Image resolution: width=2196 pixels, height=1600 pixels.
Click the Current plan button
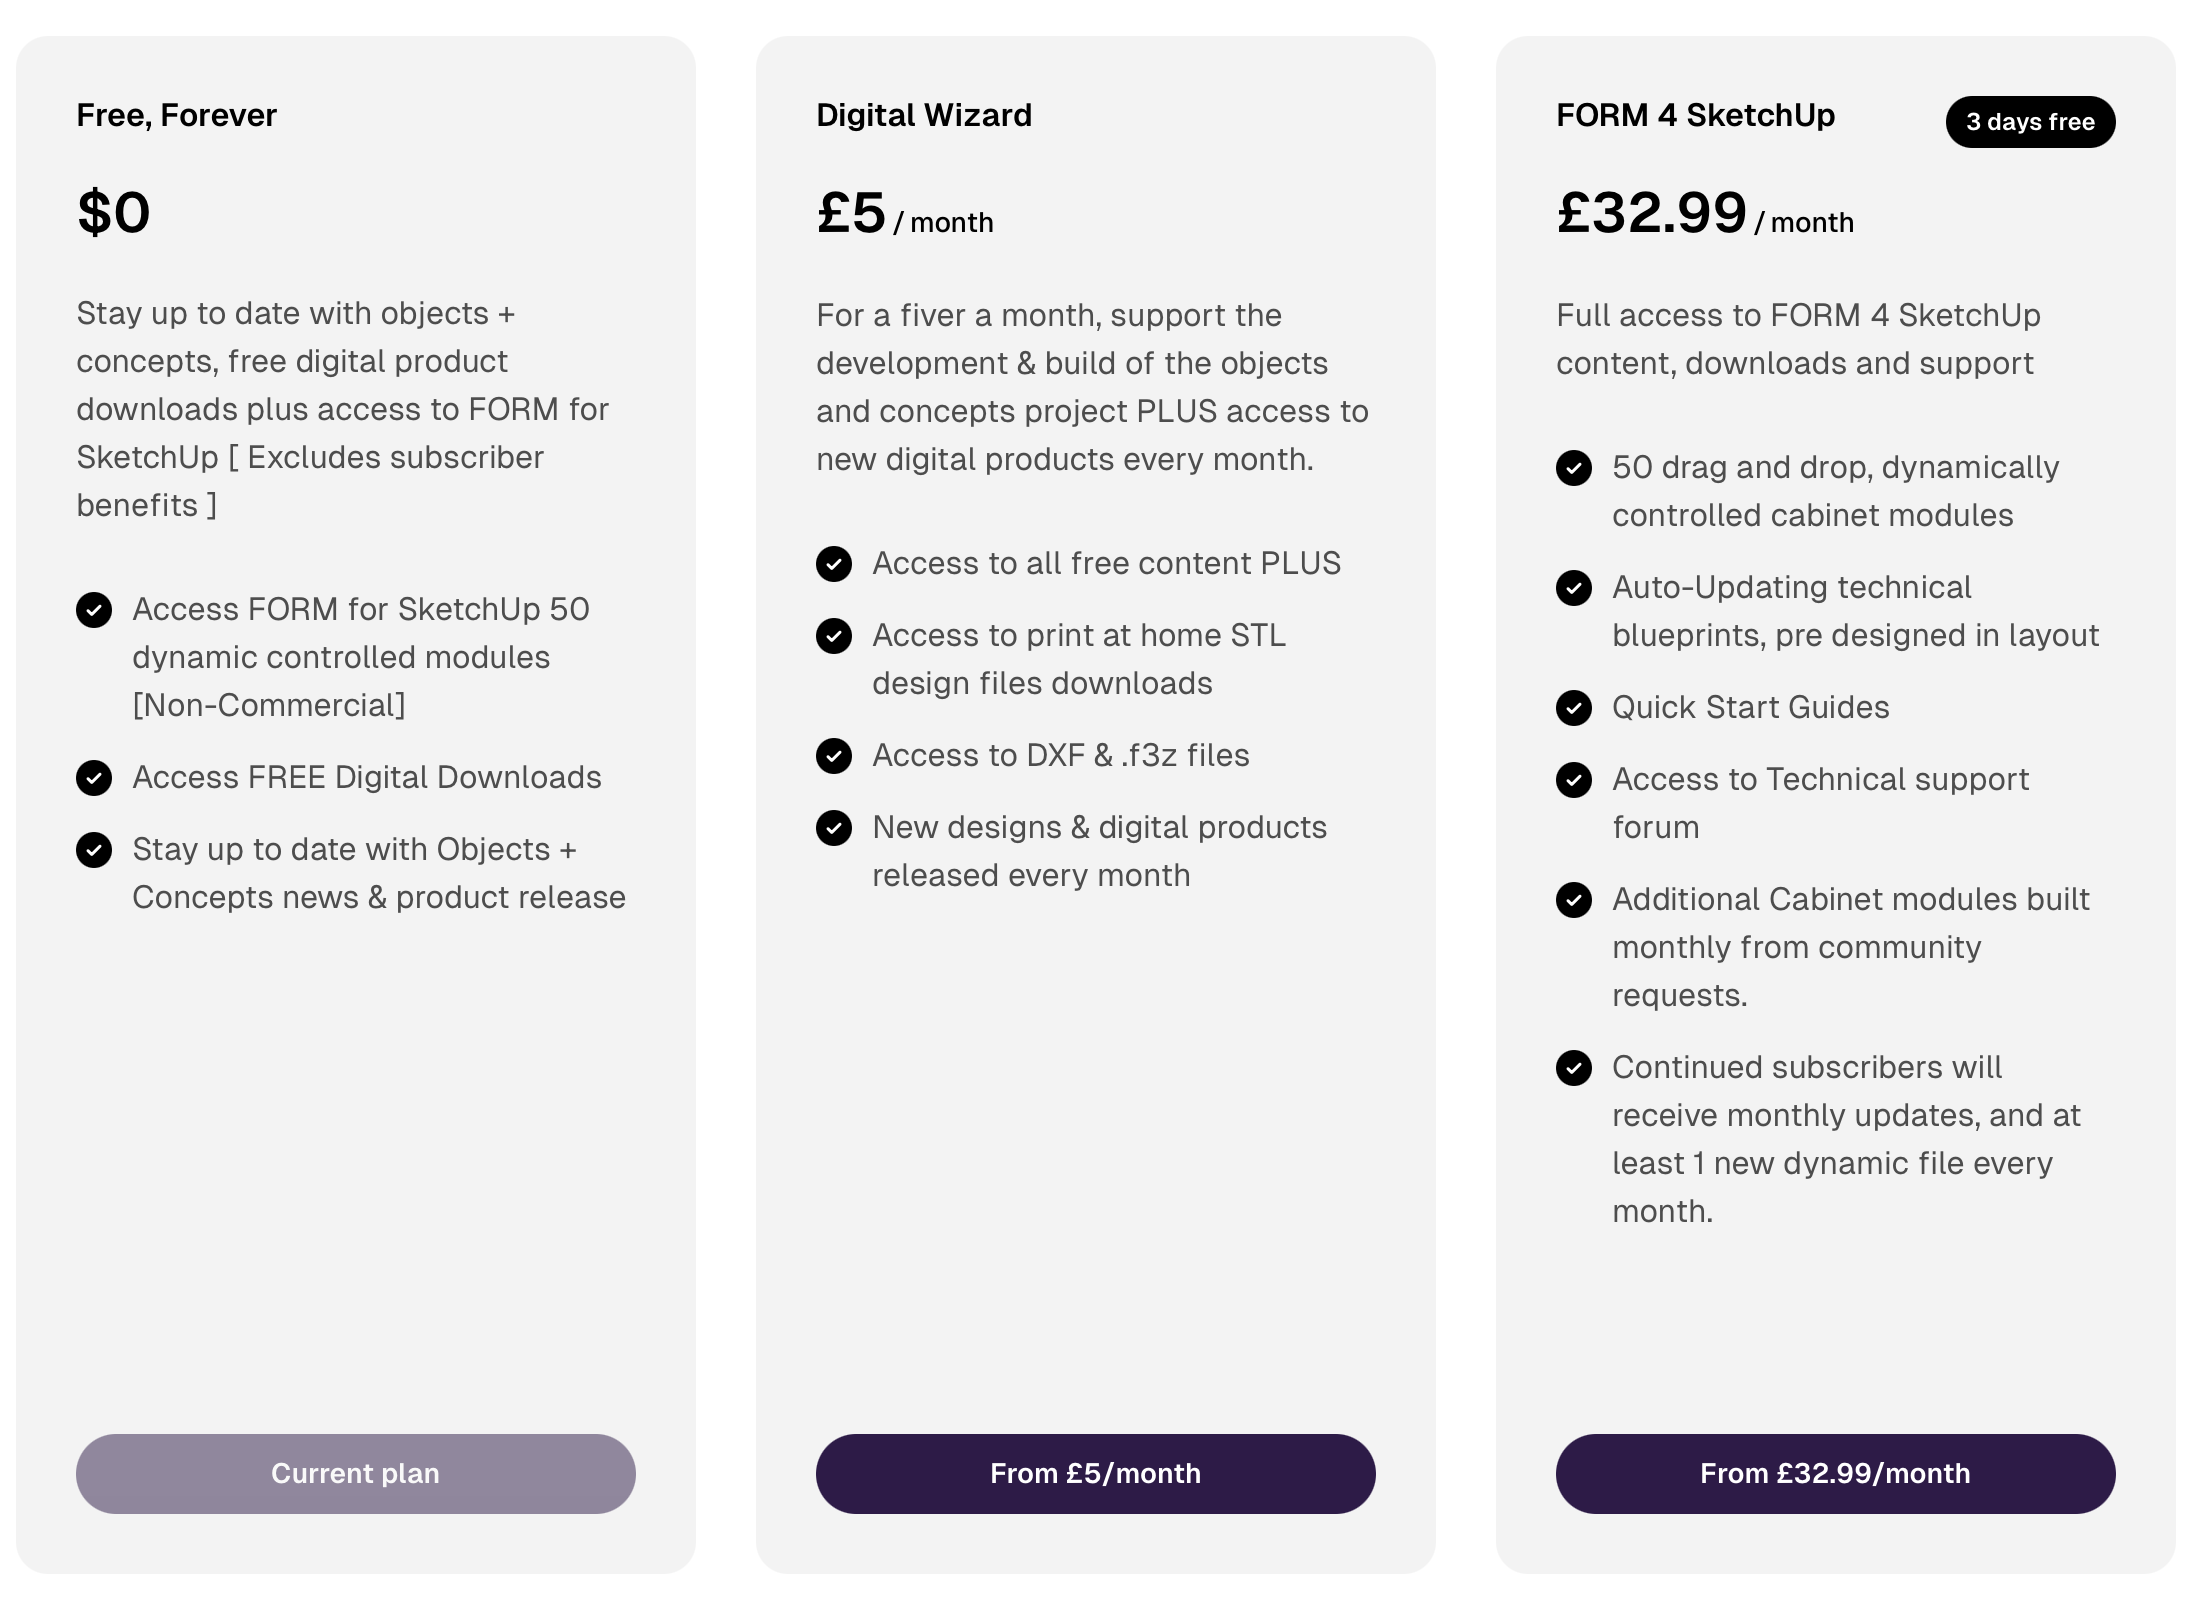click(x=355, y=1473)
